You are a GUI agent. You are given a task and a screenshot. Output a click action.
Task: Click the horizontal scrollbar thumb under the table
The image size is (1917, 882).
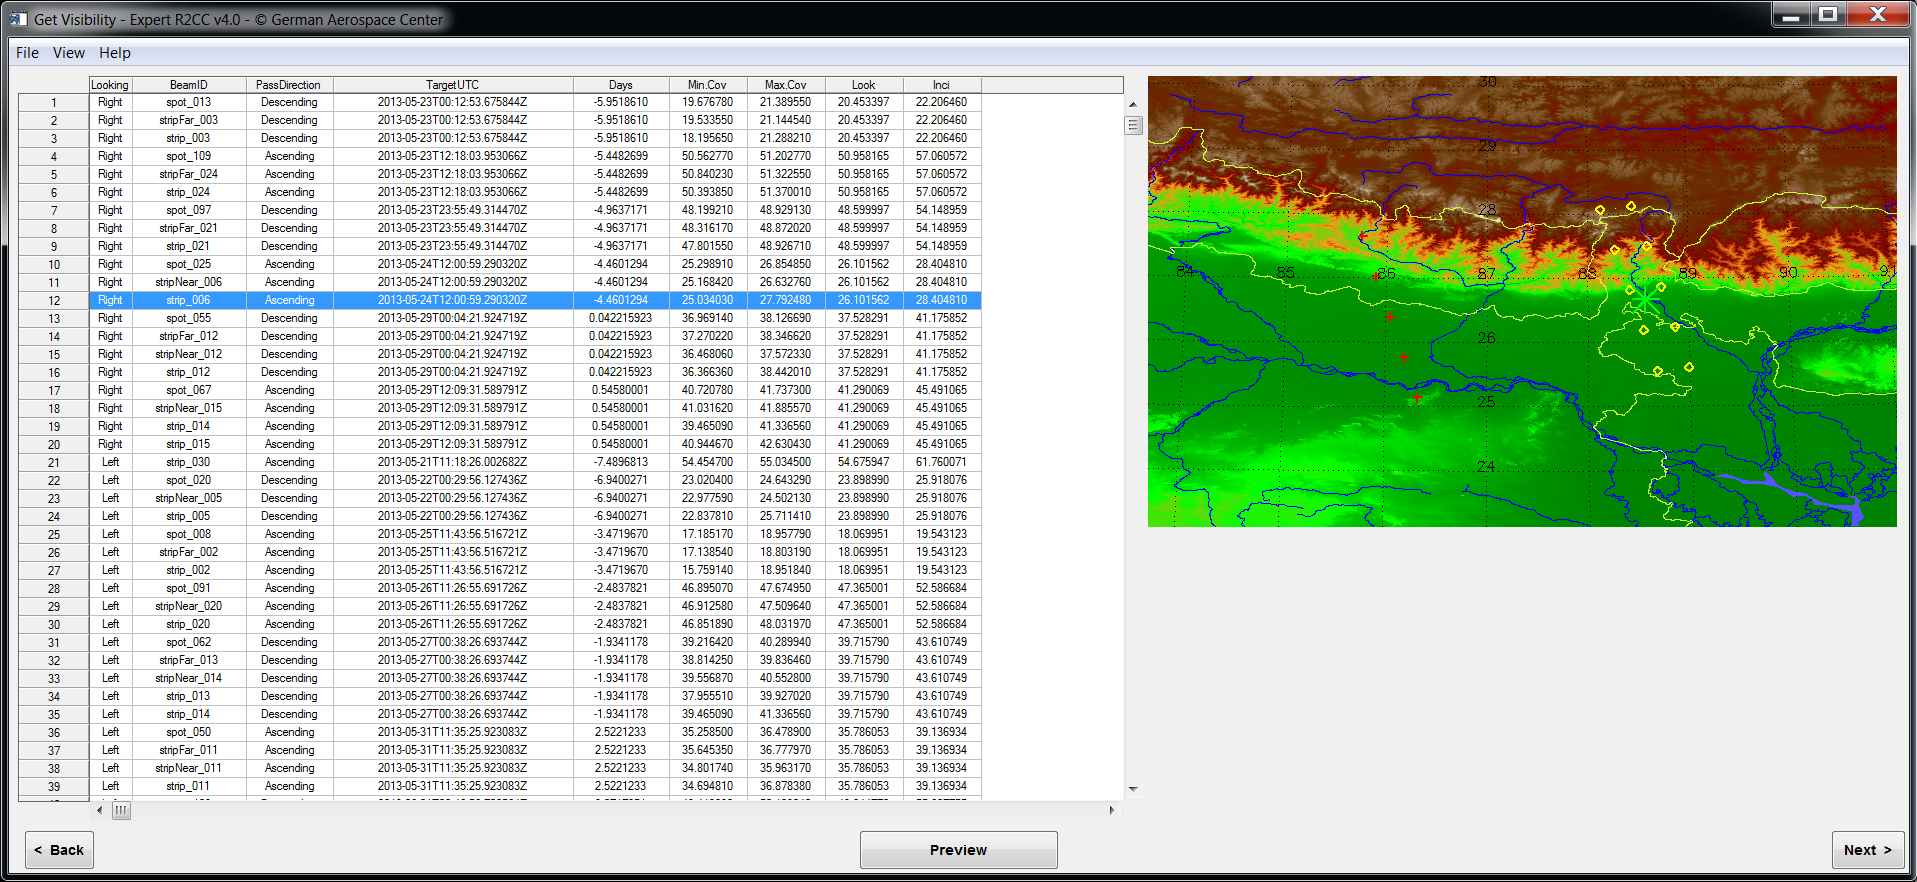(121, 810)
